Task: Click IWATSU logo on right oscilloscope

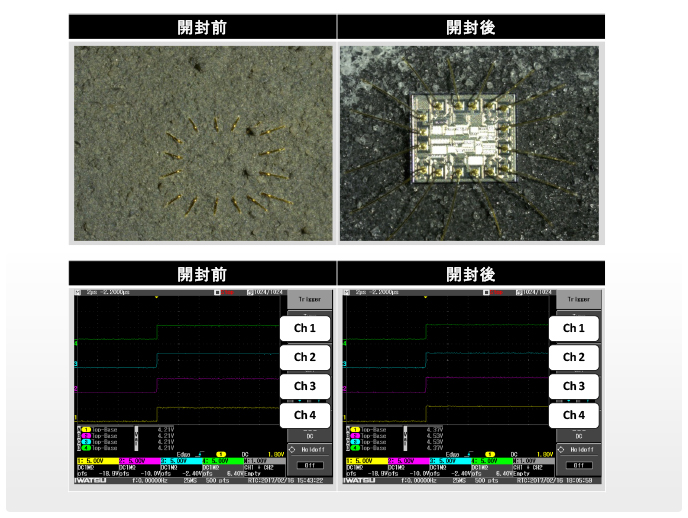Action: click(x=359, y=481)
